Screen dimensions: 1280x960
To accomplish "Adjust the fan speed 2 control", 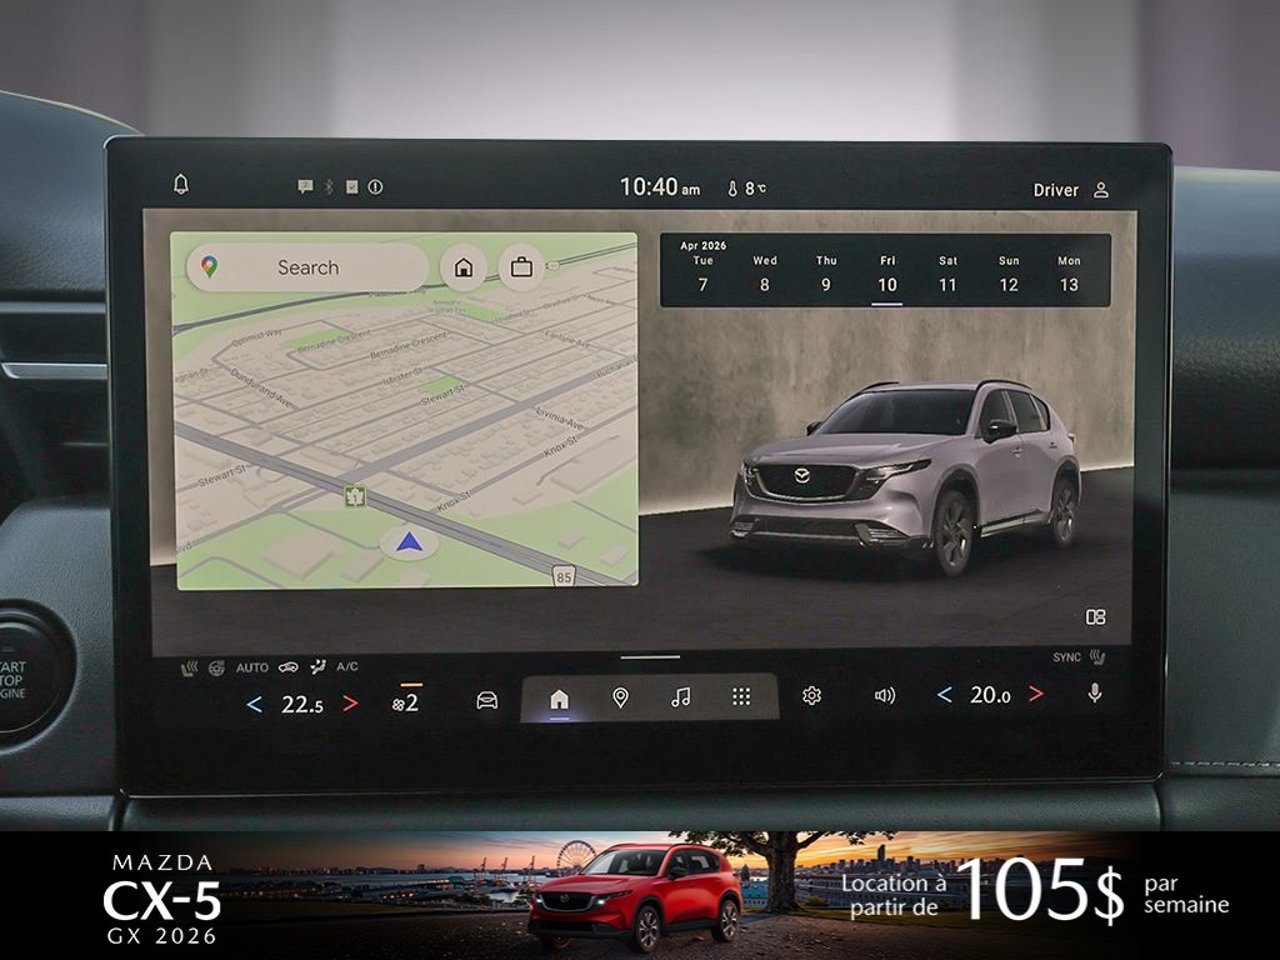I will click(406, 702).
